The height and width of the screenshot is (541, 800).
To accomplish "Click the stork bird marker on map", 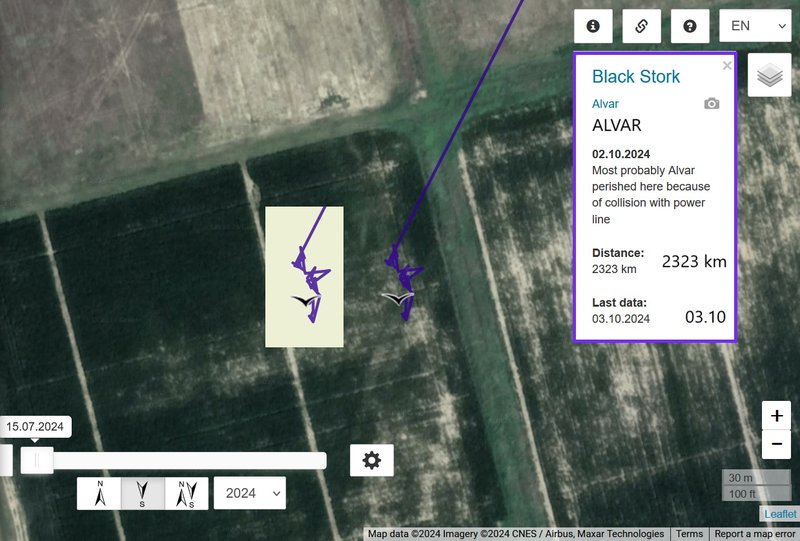I will (397, 298).
